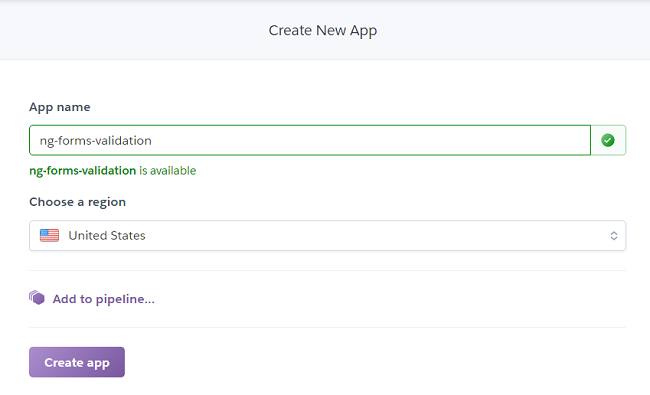Click the green availability checkmark icon

608,141
